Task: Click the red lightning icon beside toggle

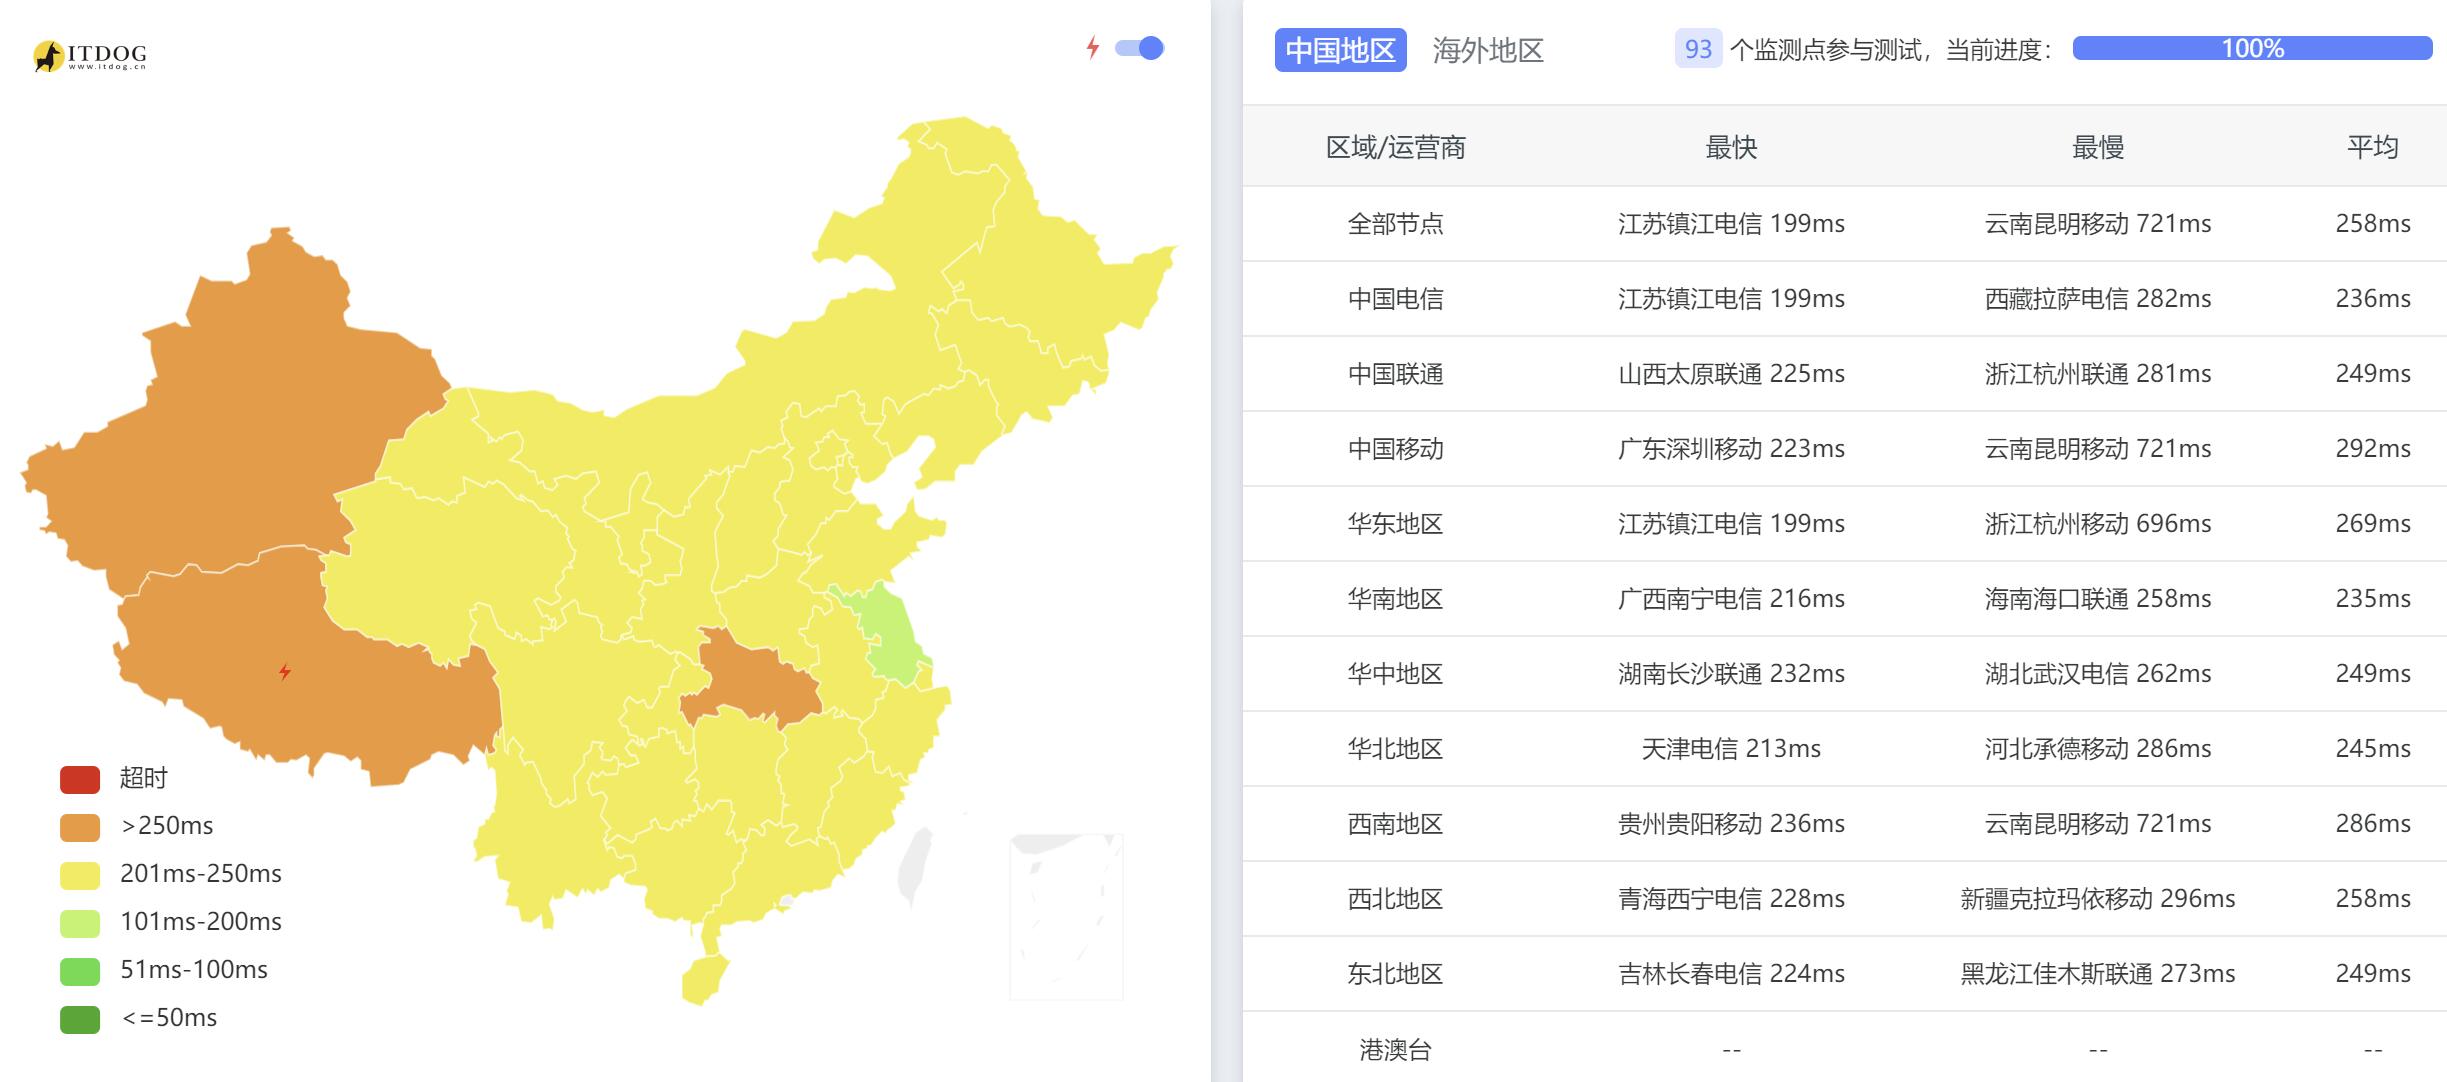Action: click(1093, 47)
